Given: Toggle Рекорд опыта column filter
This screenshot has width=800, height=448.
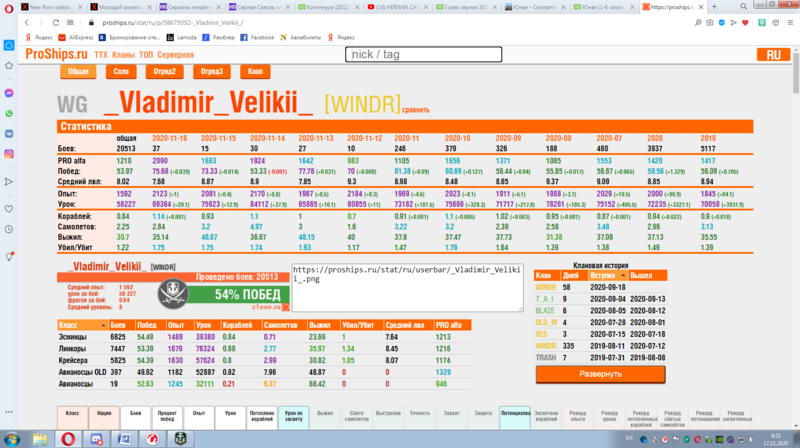Looking at the screenshot, I should (x=578, y=416).
